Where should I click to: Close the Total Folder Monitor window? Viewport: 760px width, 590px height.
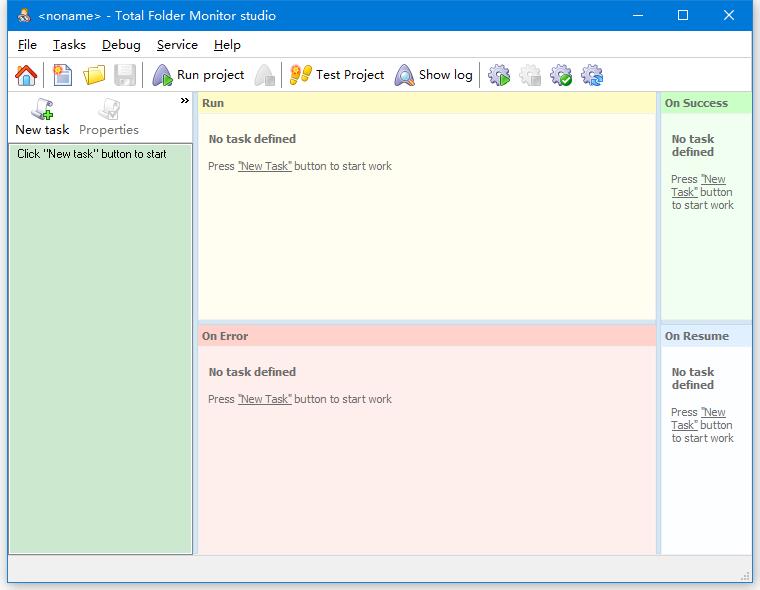728,16
